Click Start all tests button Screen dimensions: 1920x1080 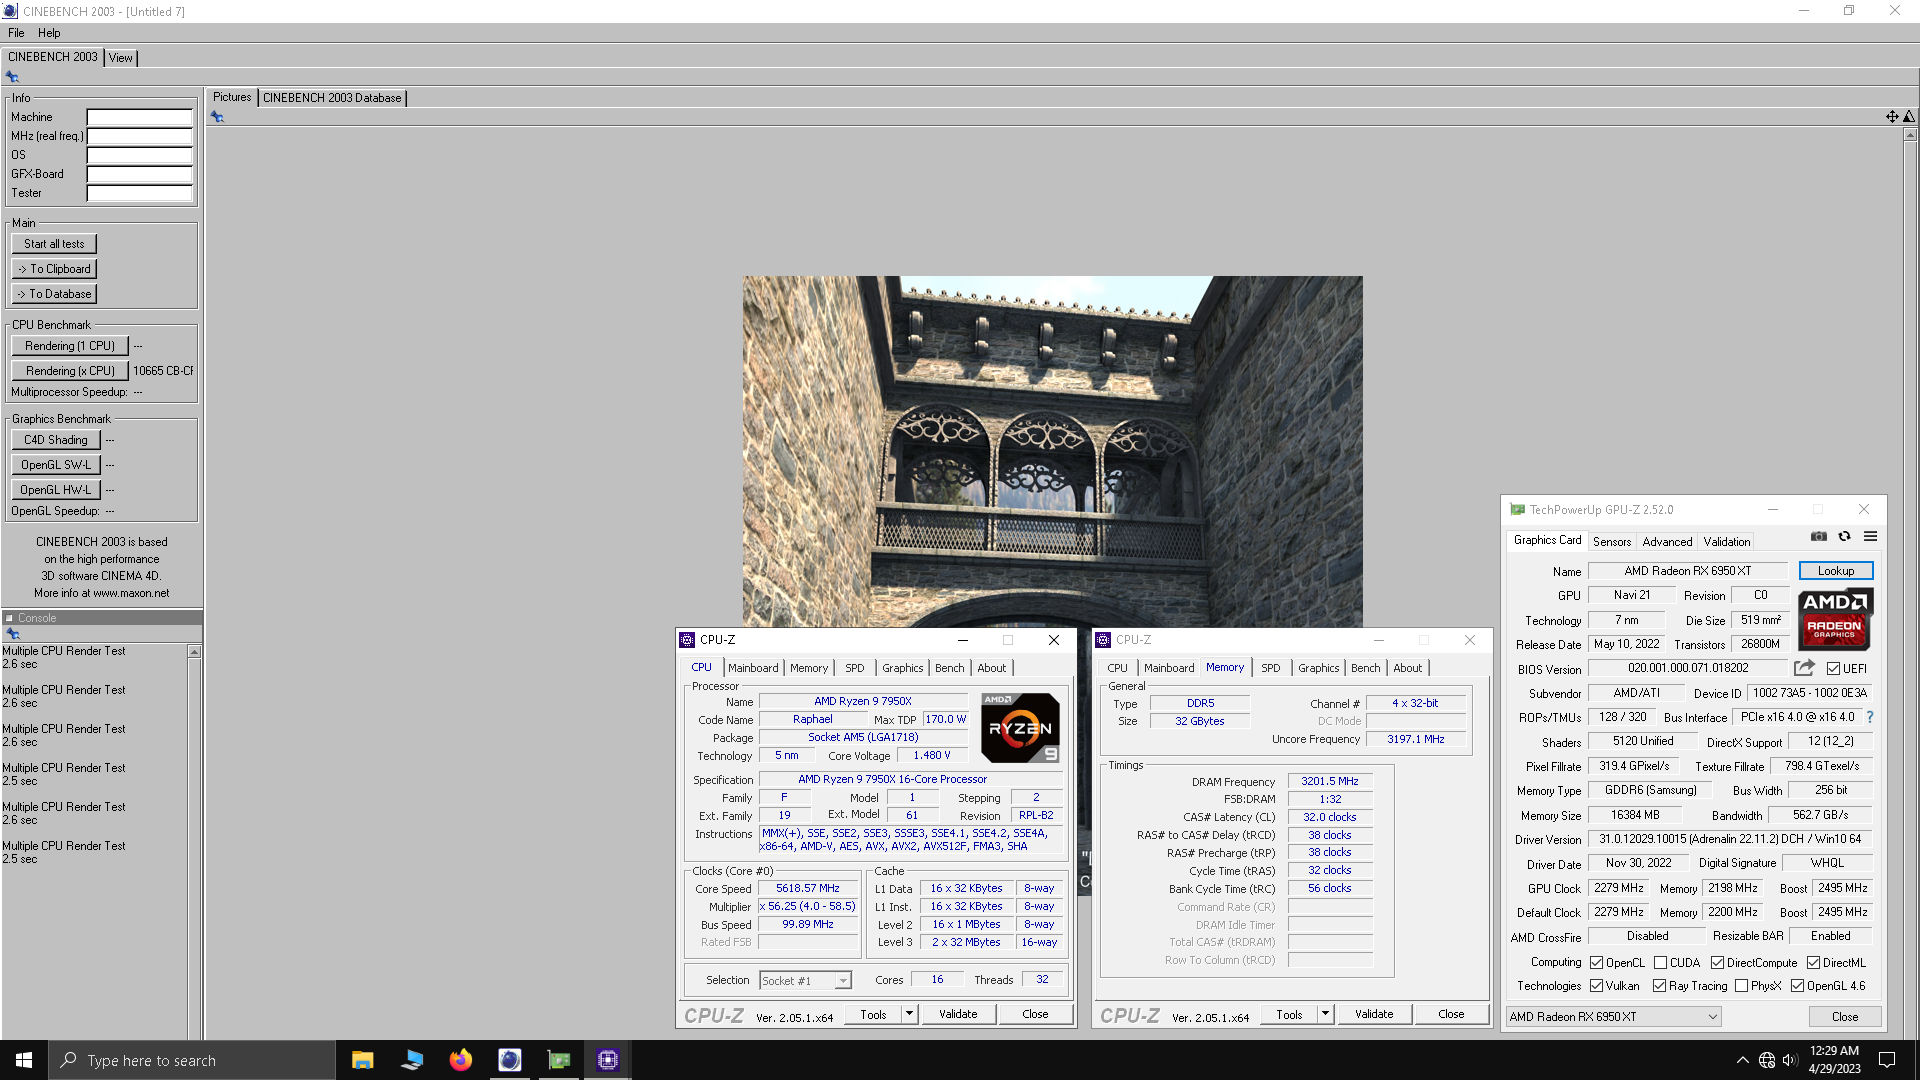[54, 244]
